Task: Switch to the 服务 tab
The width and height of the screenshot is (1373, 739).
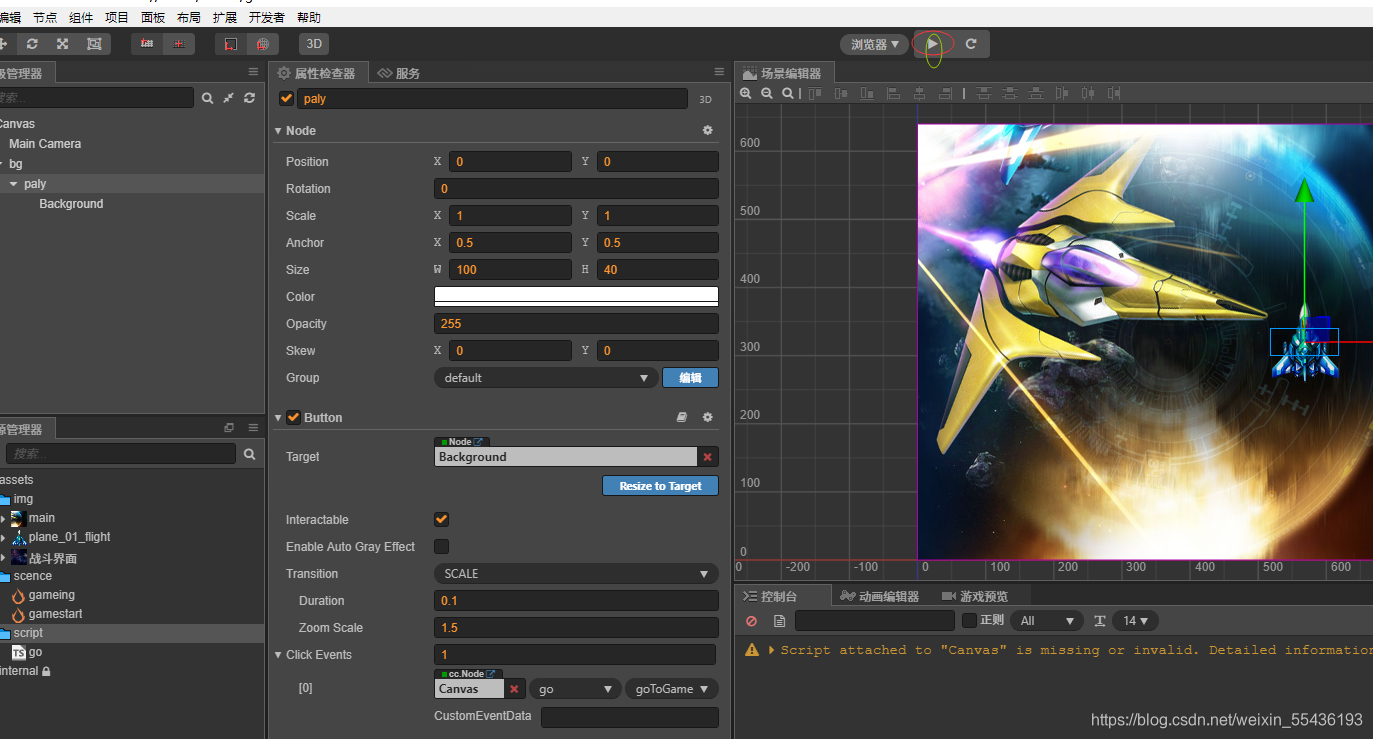Action: [399, 73]
